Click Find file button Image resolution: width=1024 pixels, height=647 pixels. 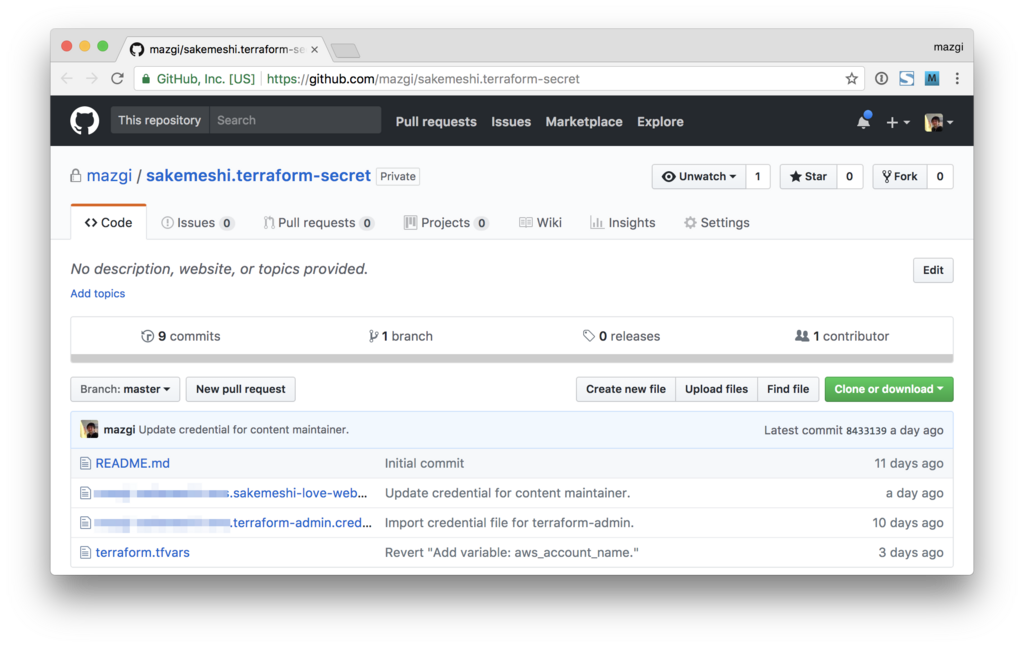coord(788,389)
